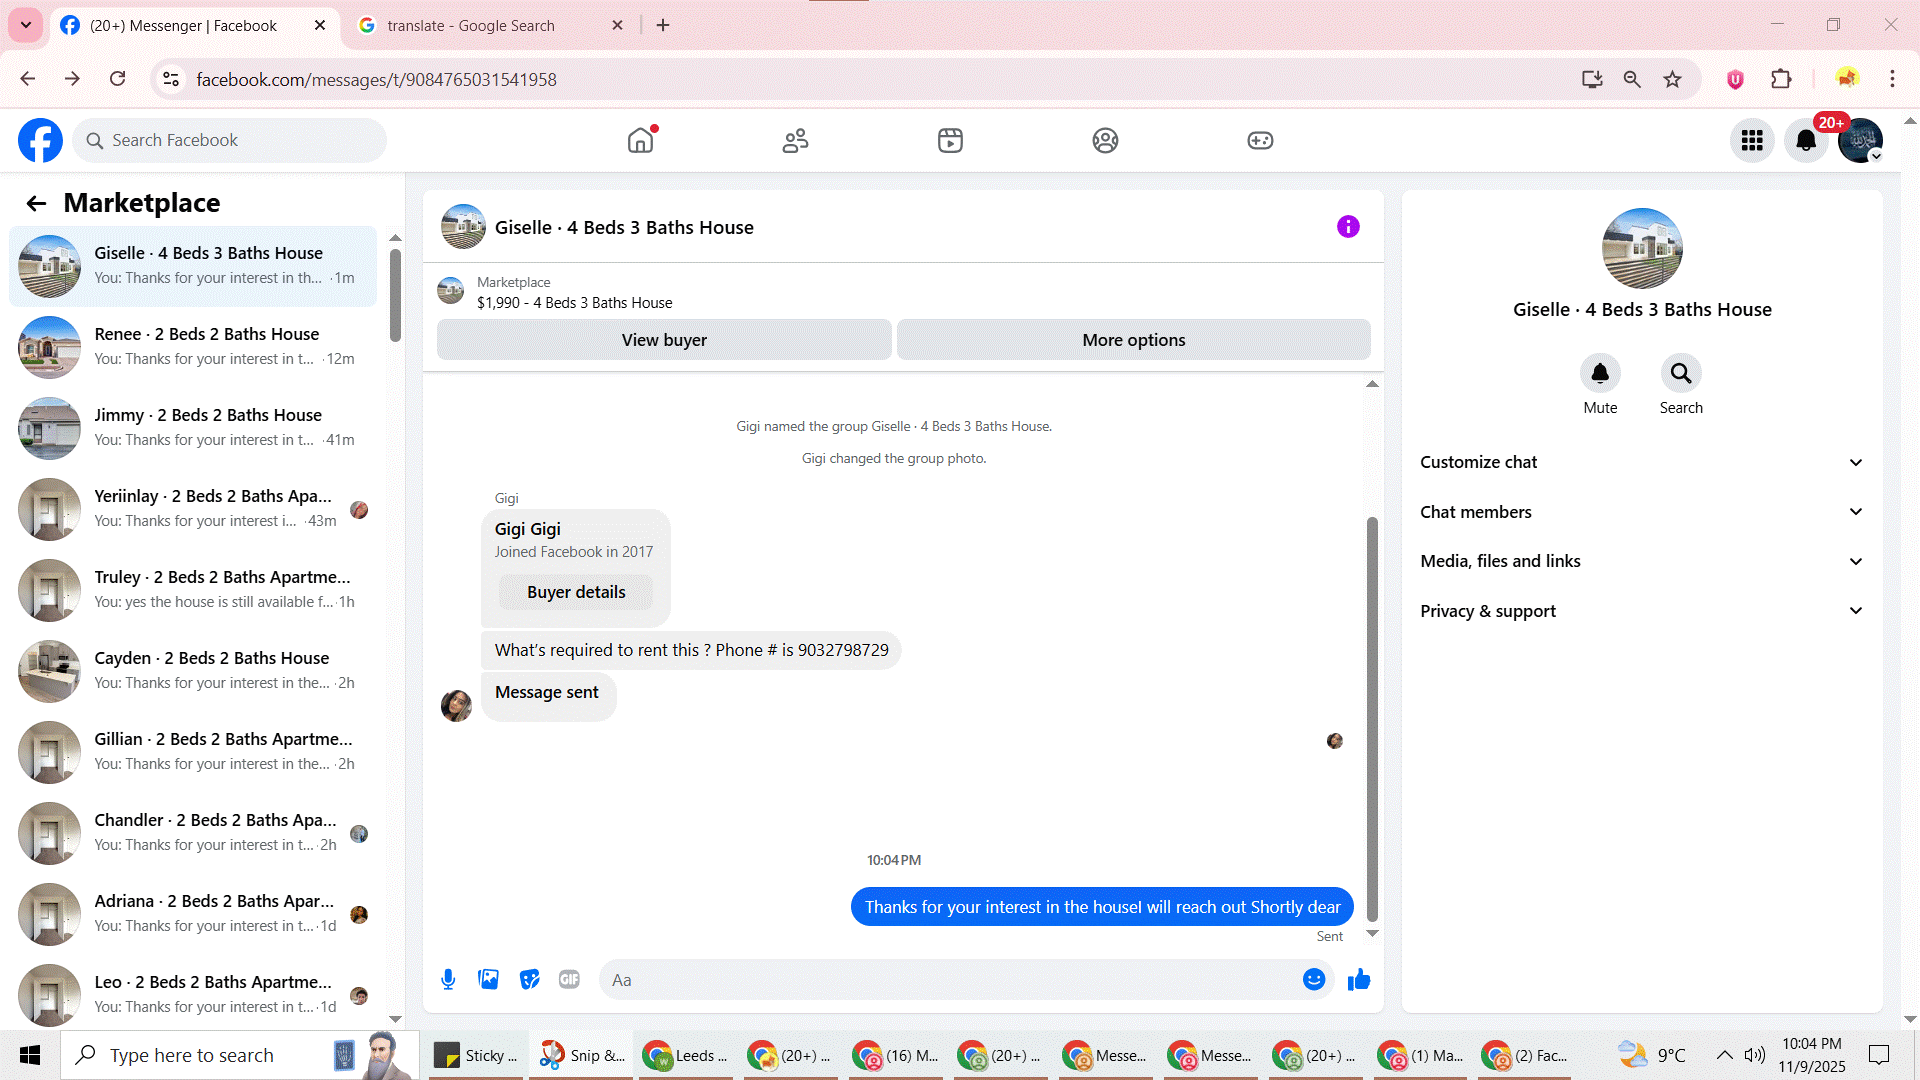Expand the Customize chat section

(1642, 462)
